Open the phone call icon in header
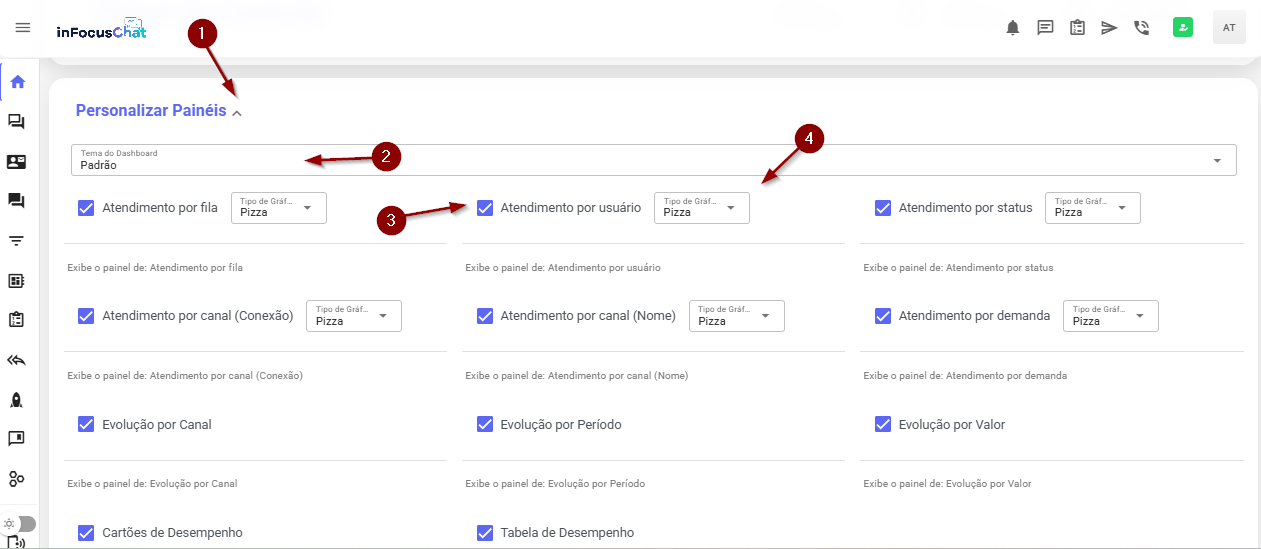Image resolution: width=1261 pixels, height=549 pixels. point(1141,28)
